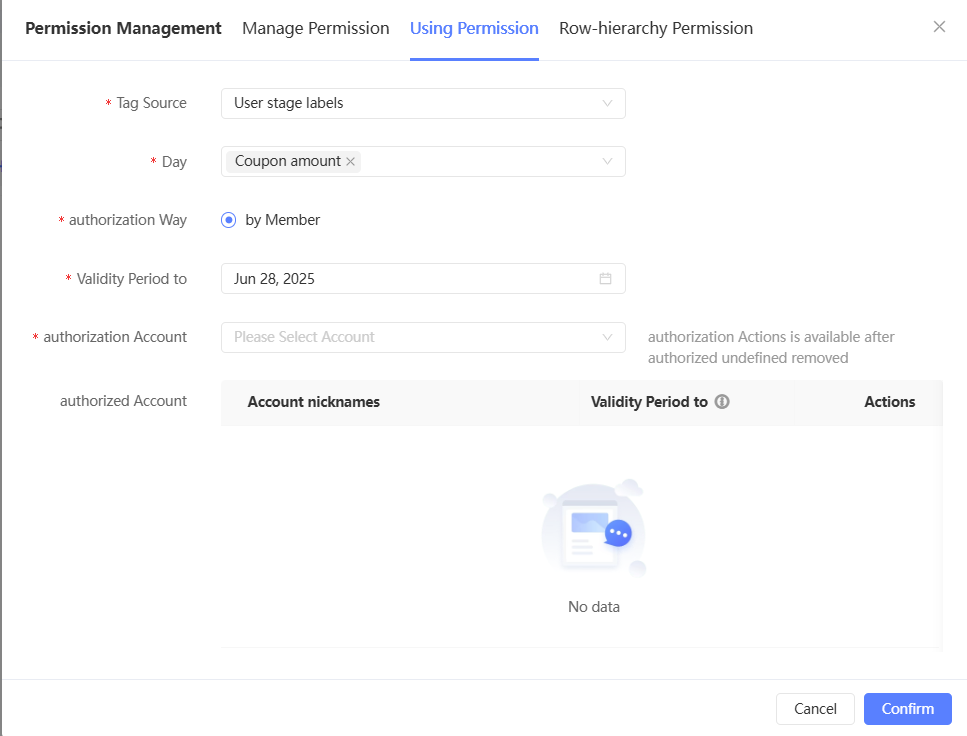Click the Account nicknames column header
The image size is (967, 736).
[314, 402]
